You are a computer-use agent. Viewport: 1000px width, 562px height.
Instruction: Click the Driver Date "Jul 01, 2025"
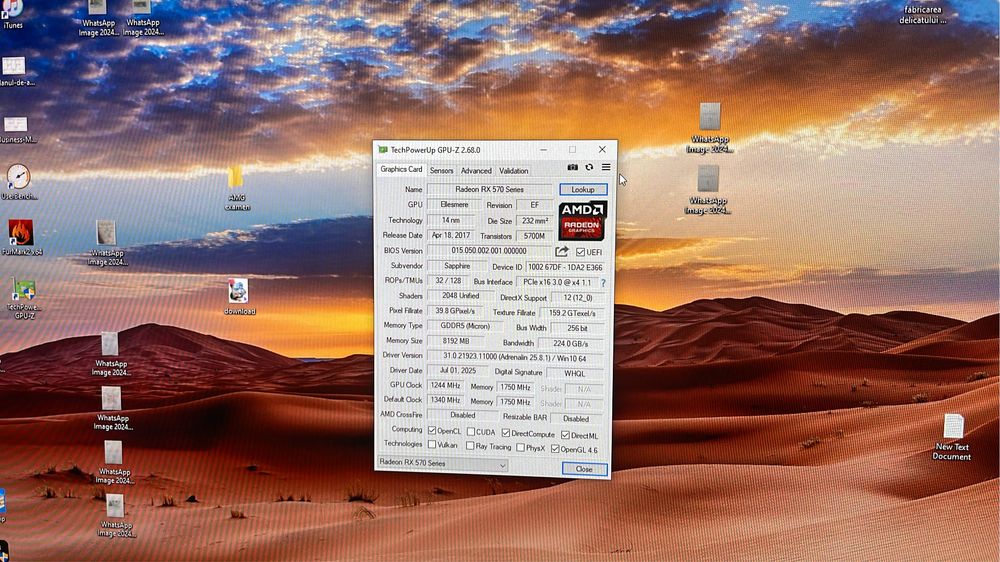[x=458, y=371]
